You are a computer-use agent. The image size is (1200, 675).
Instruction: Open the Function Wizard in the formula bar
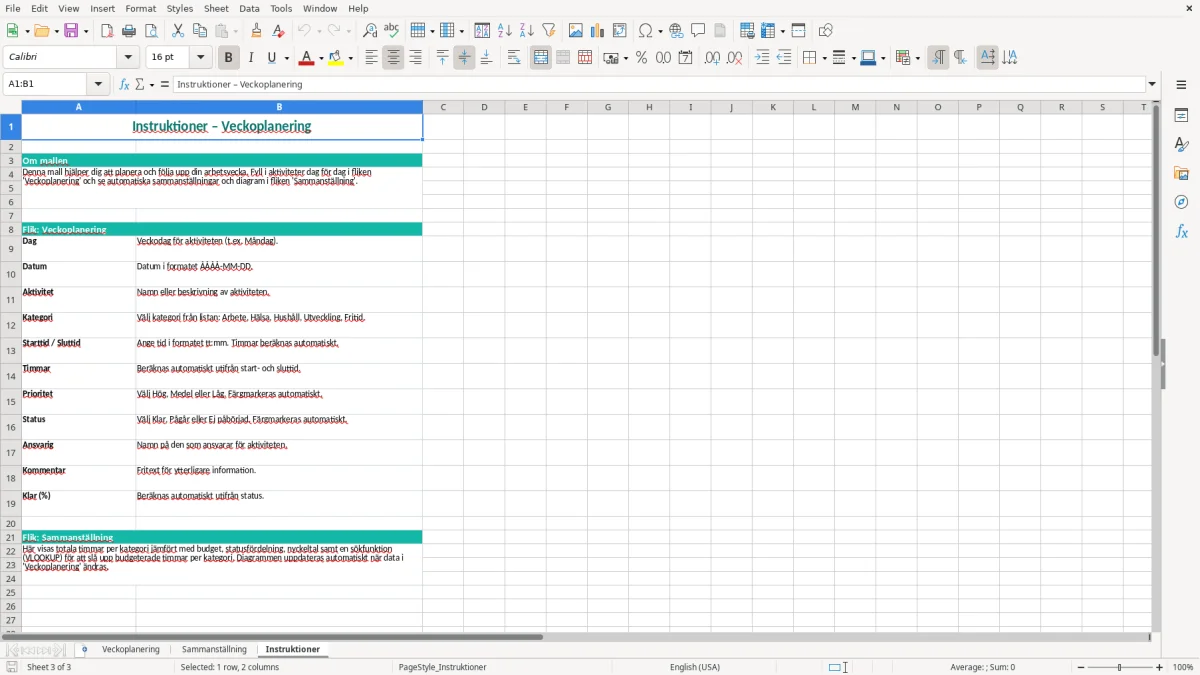pos(124,84)
